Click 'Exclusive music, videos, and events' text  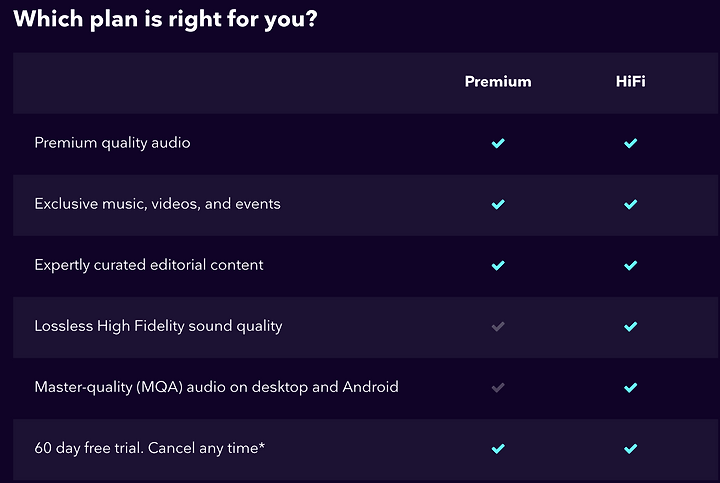158,204
